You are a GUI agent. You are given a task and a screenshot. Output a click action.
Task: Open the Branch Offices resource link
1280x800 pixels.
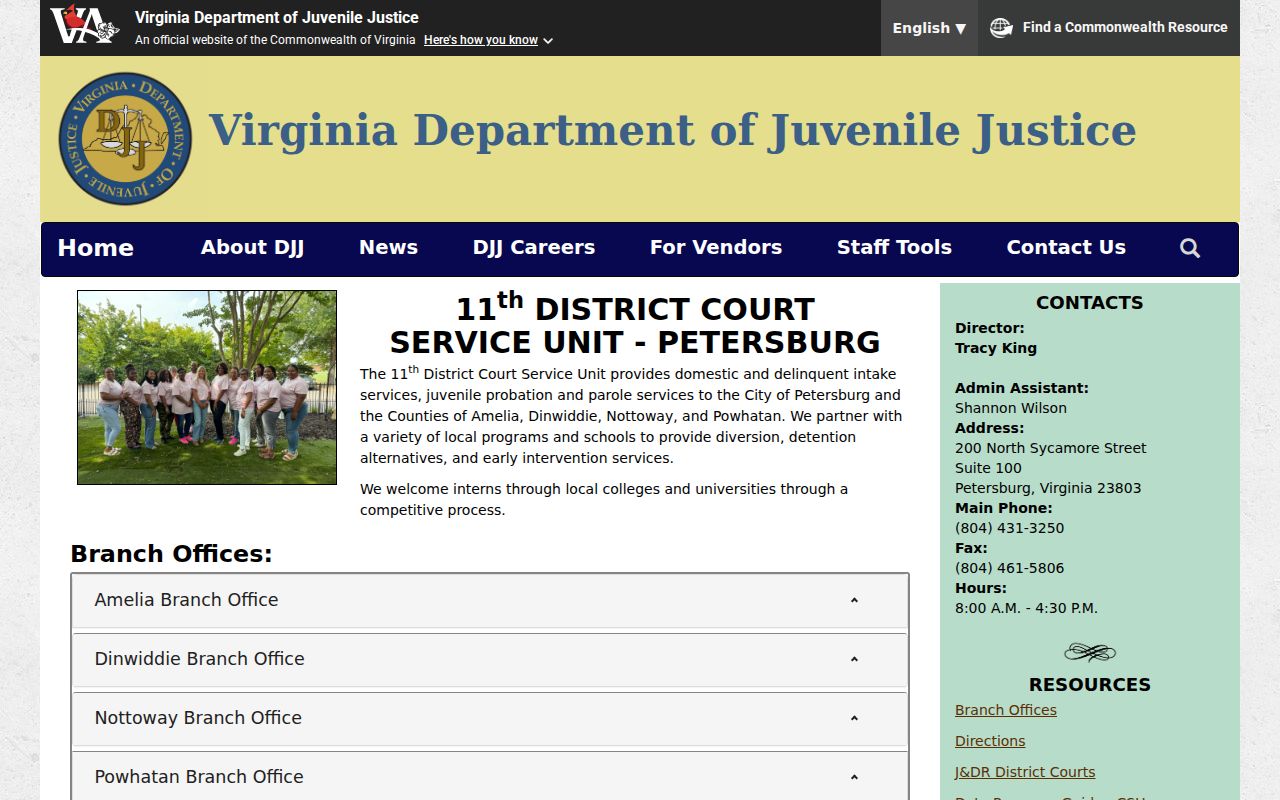click(x=1005, y=710)
